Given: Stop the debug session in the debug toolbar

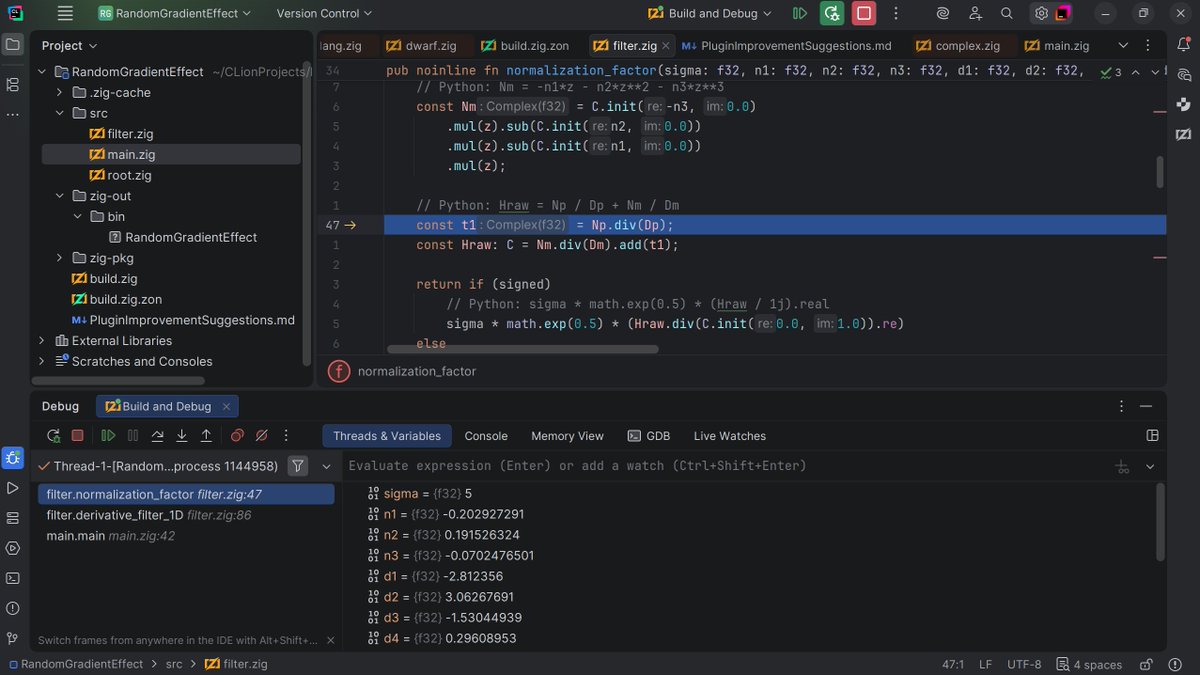Looking at the screenshot, I should (77, 436).
